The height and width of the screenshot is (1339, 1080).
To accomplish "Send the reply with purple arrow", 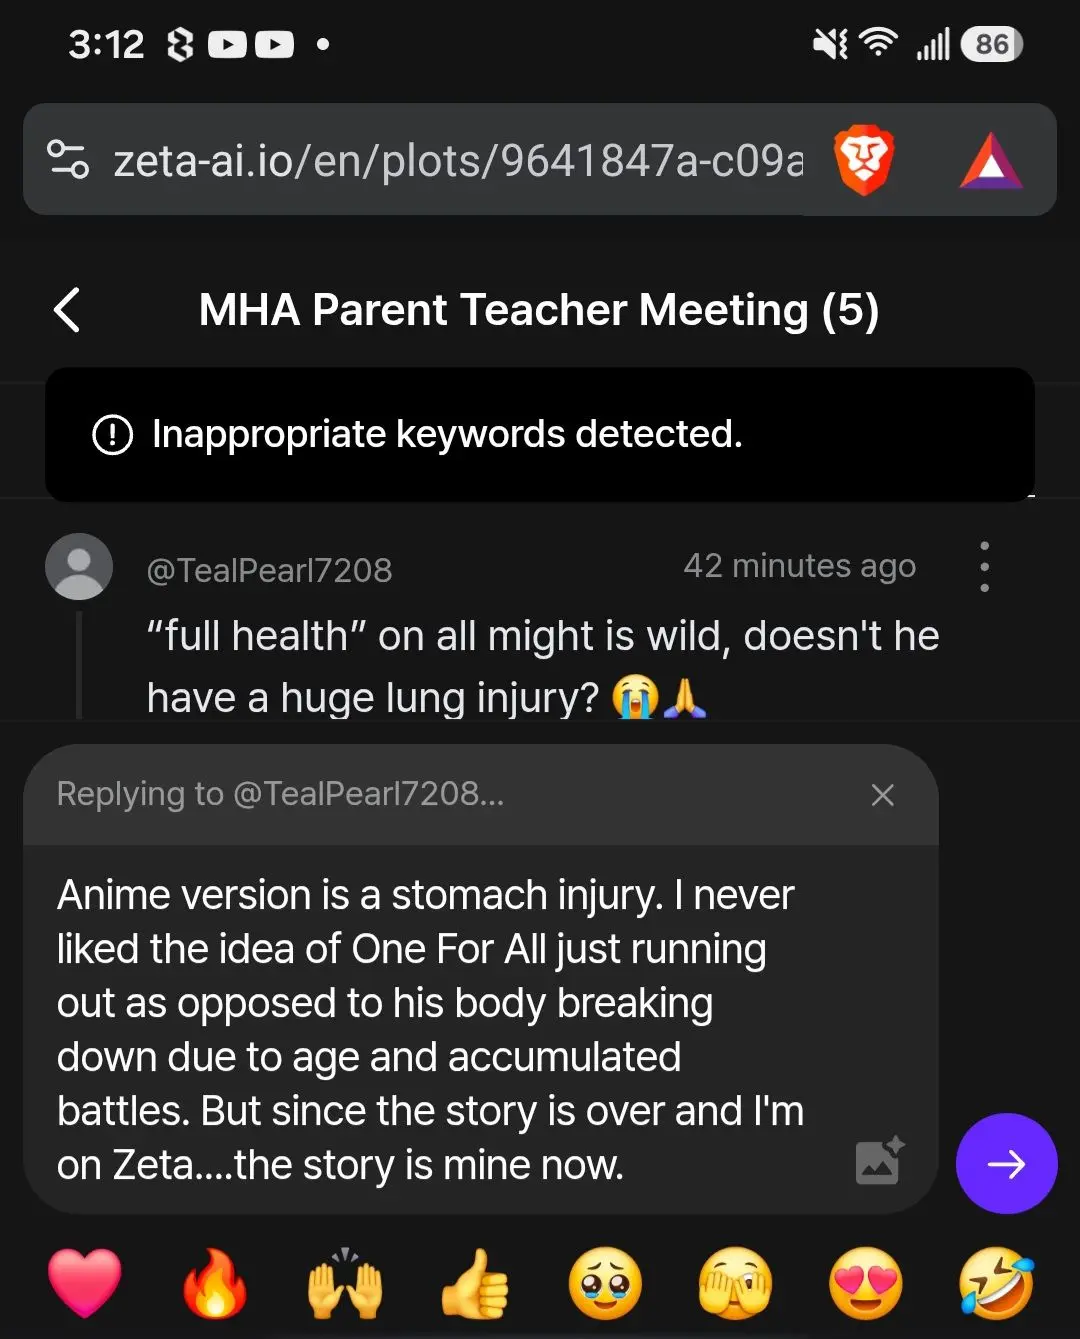I will pos(1006,1163).
